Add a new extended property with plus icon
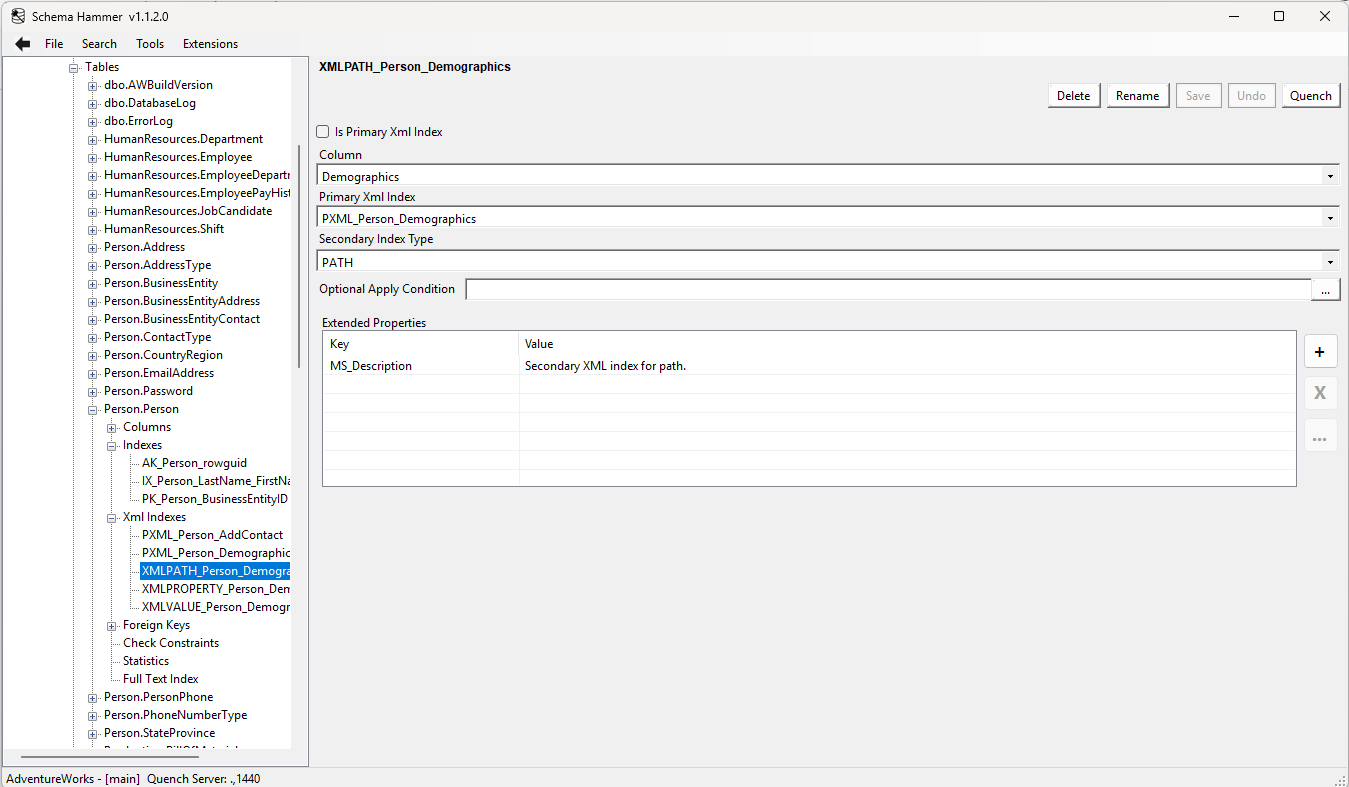The width and height of the screenshot is (1349, 787). (1320, 351)
